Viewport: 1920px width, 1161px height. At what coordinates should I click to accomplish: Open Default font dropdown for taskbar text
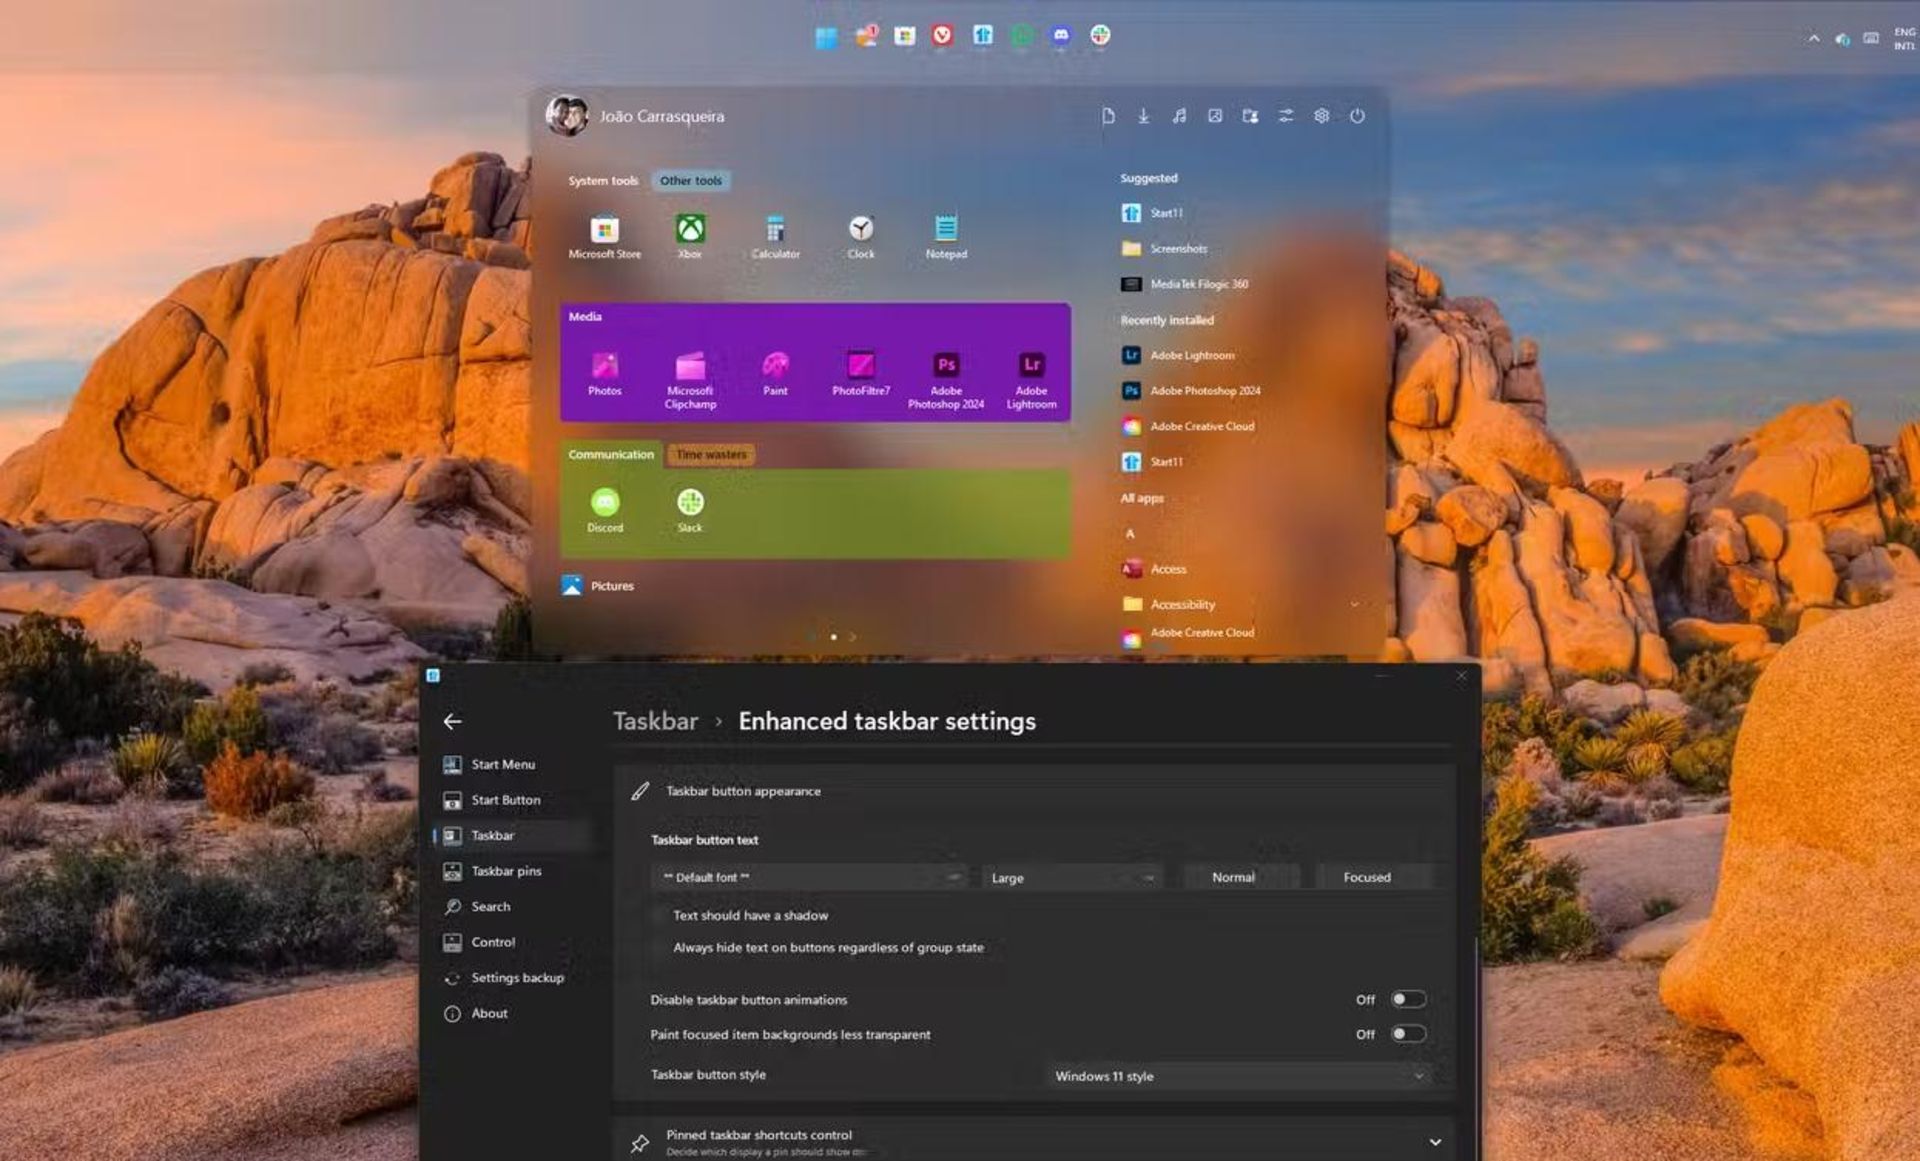(808, 877)
